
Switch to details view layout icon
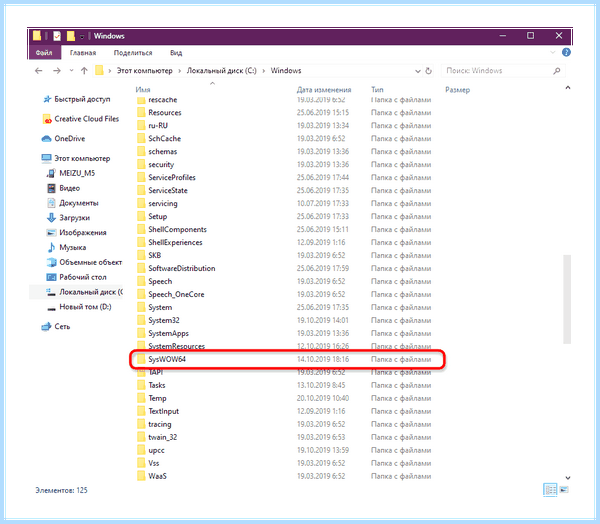point(550,490)
